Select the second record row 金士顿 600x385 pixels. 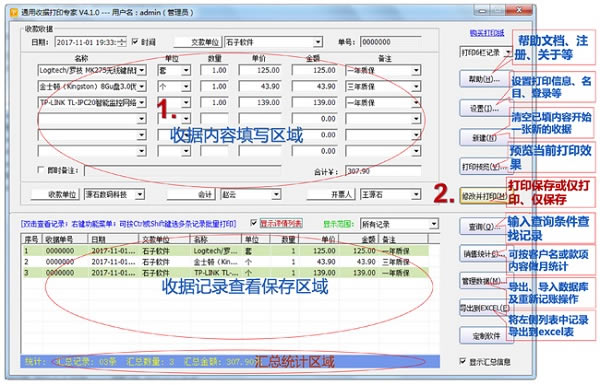pos(226,262)
